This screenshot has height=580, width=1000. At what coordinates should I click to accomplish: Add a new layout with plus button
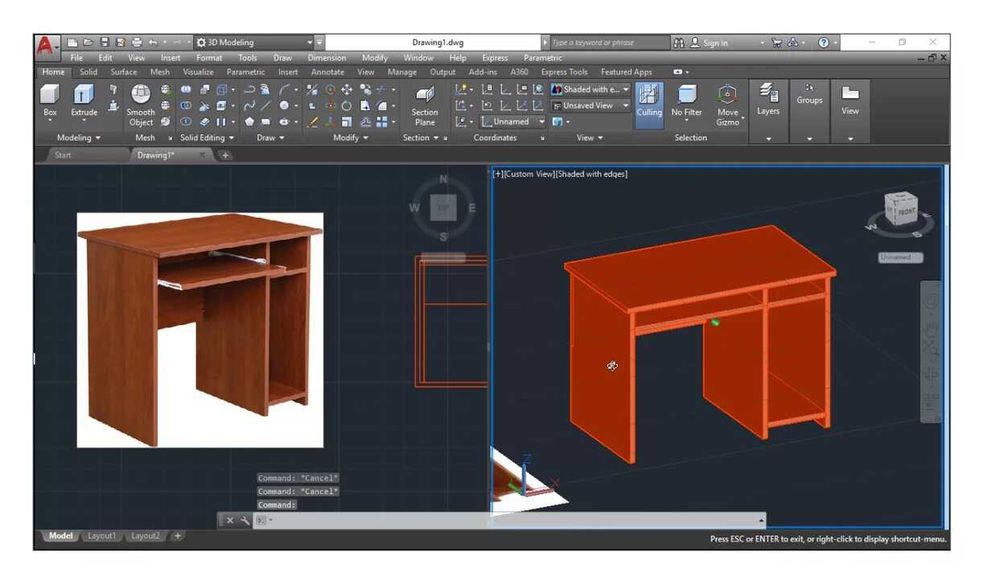click(178, 536)
